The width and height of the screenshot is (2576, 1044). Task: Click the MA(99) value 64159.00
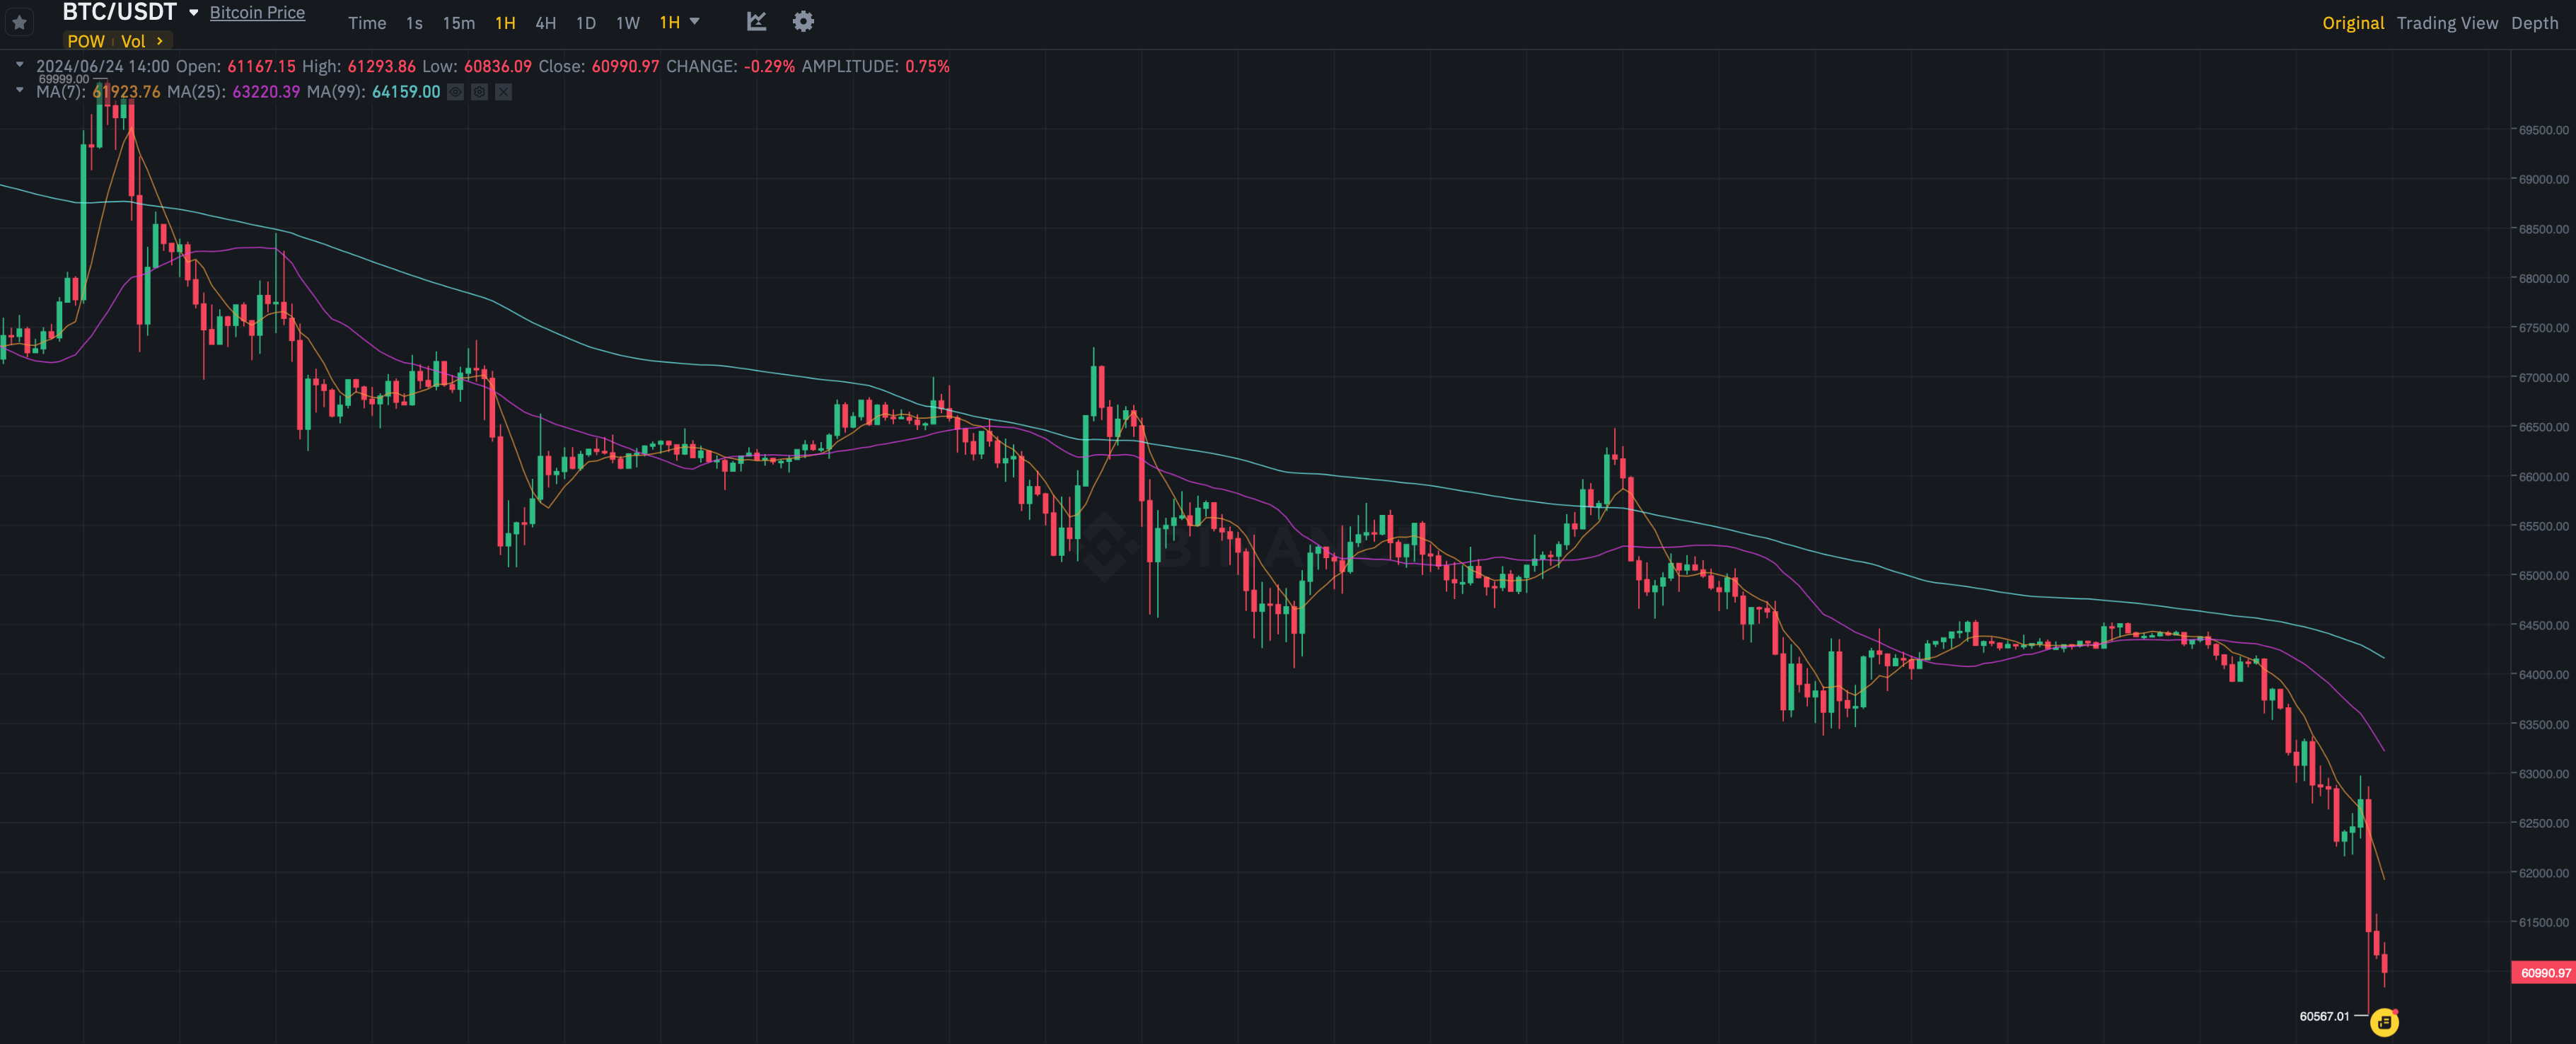(x=406, y=92)
